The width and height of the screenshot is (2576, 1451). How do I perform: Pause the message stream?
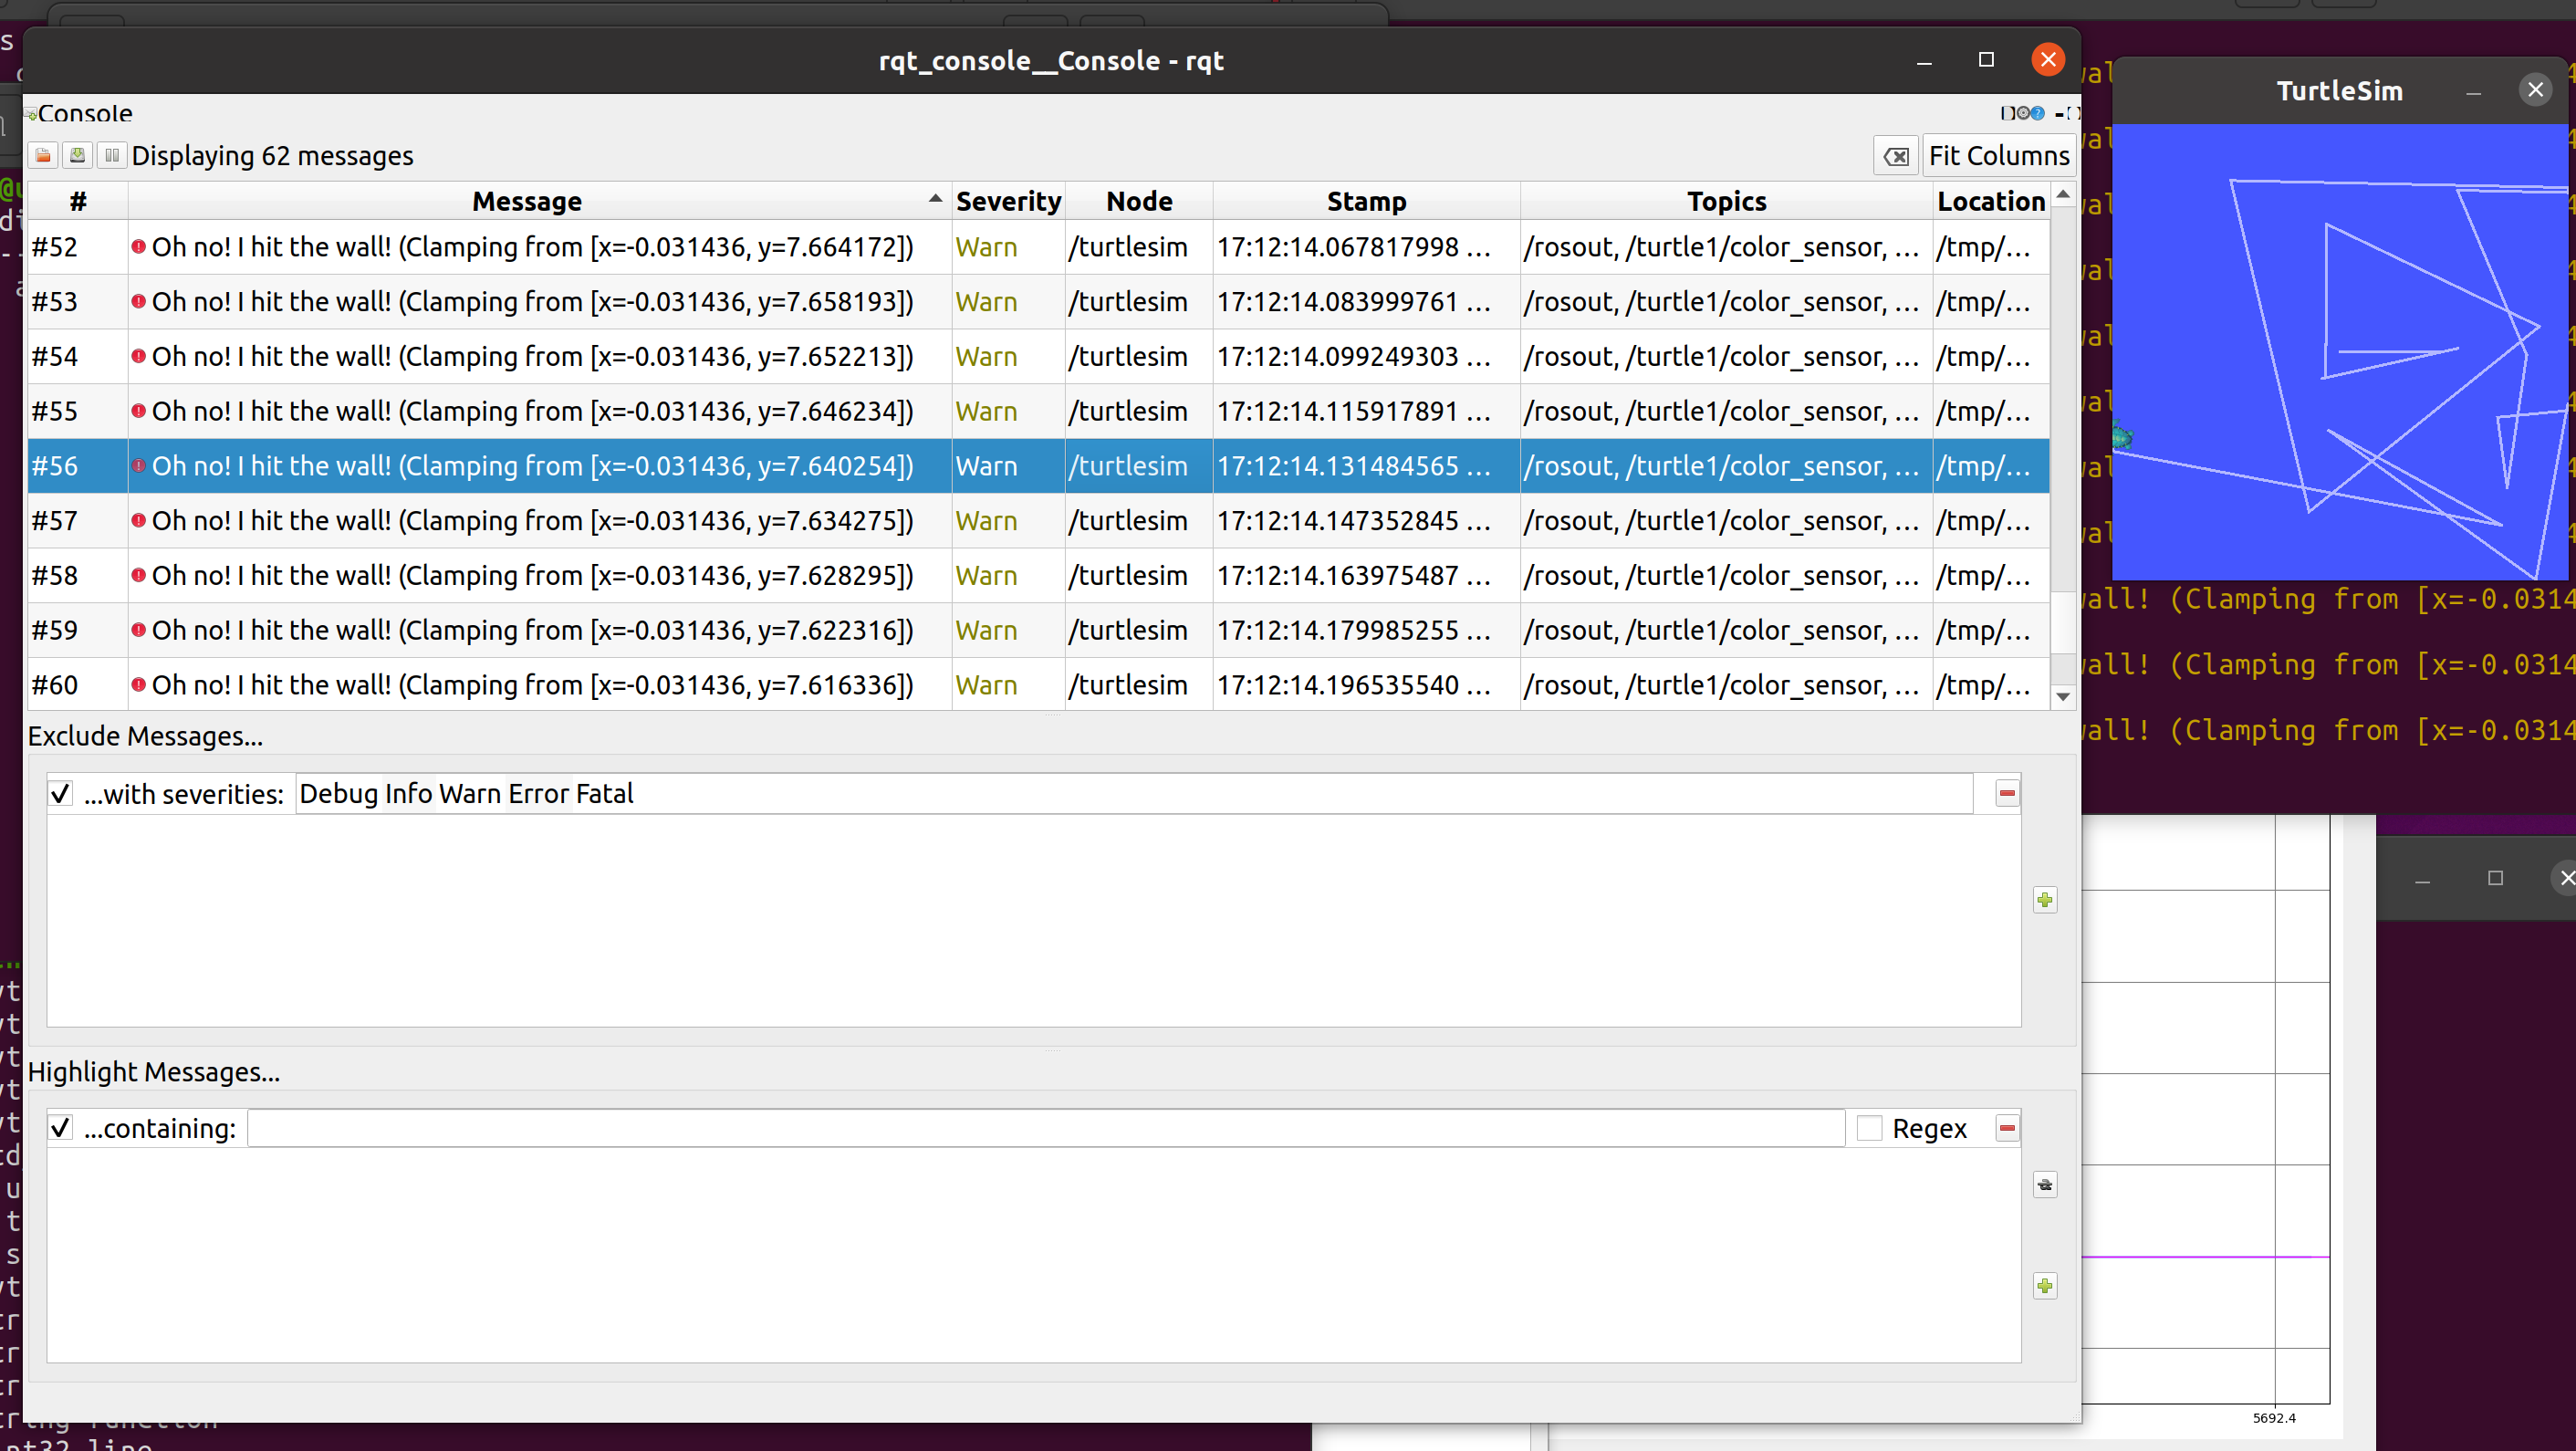point(111,156)
